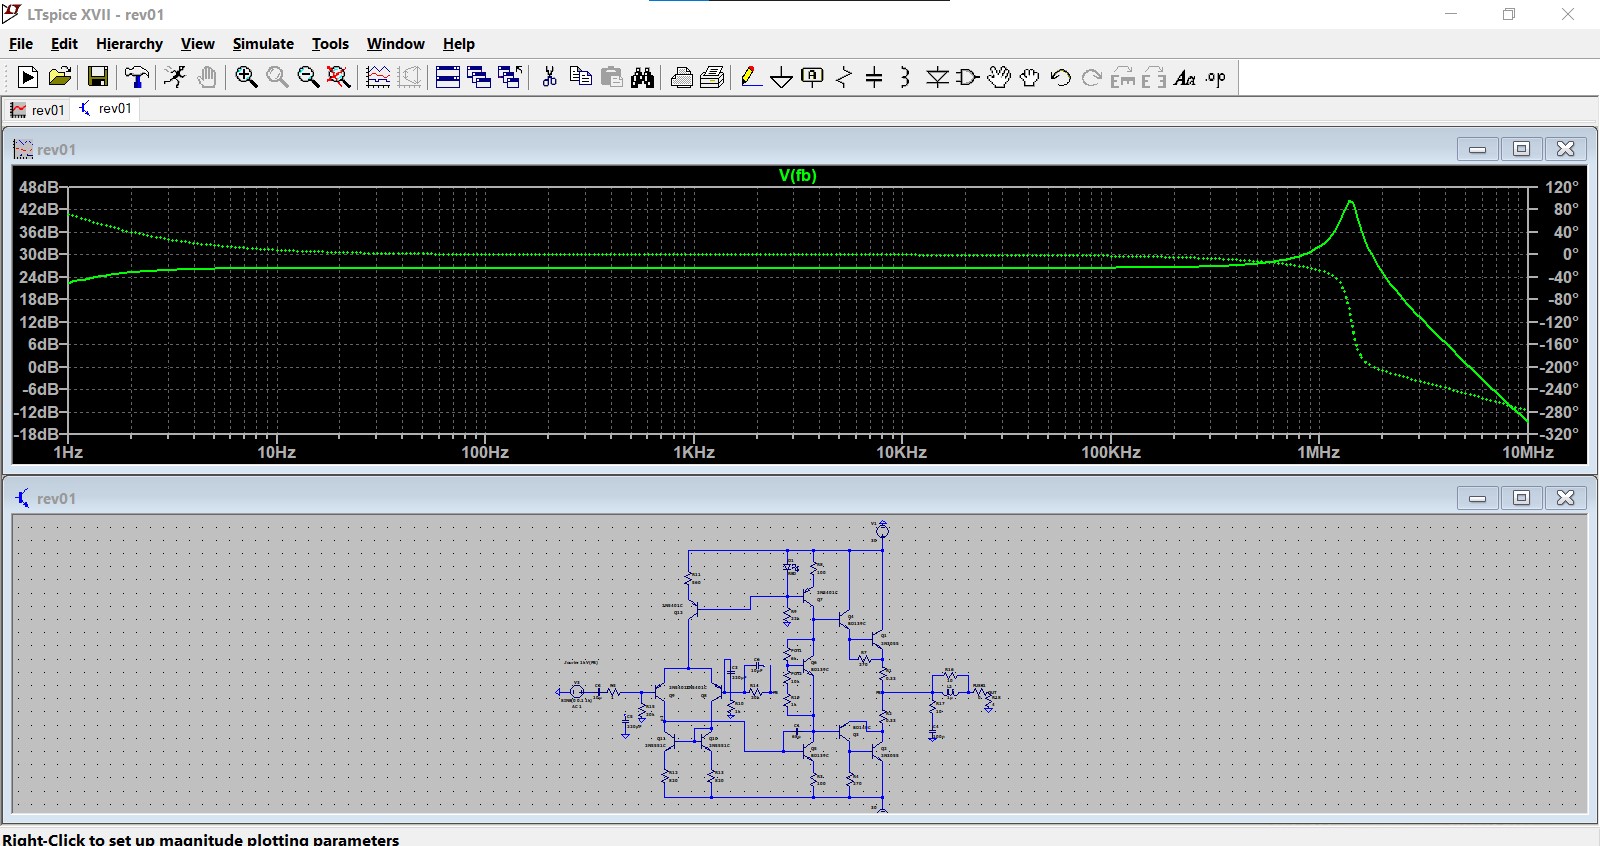Click the New Schematic toolbar icon
The image size is (1600, 846).
click(28, 77)
